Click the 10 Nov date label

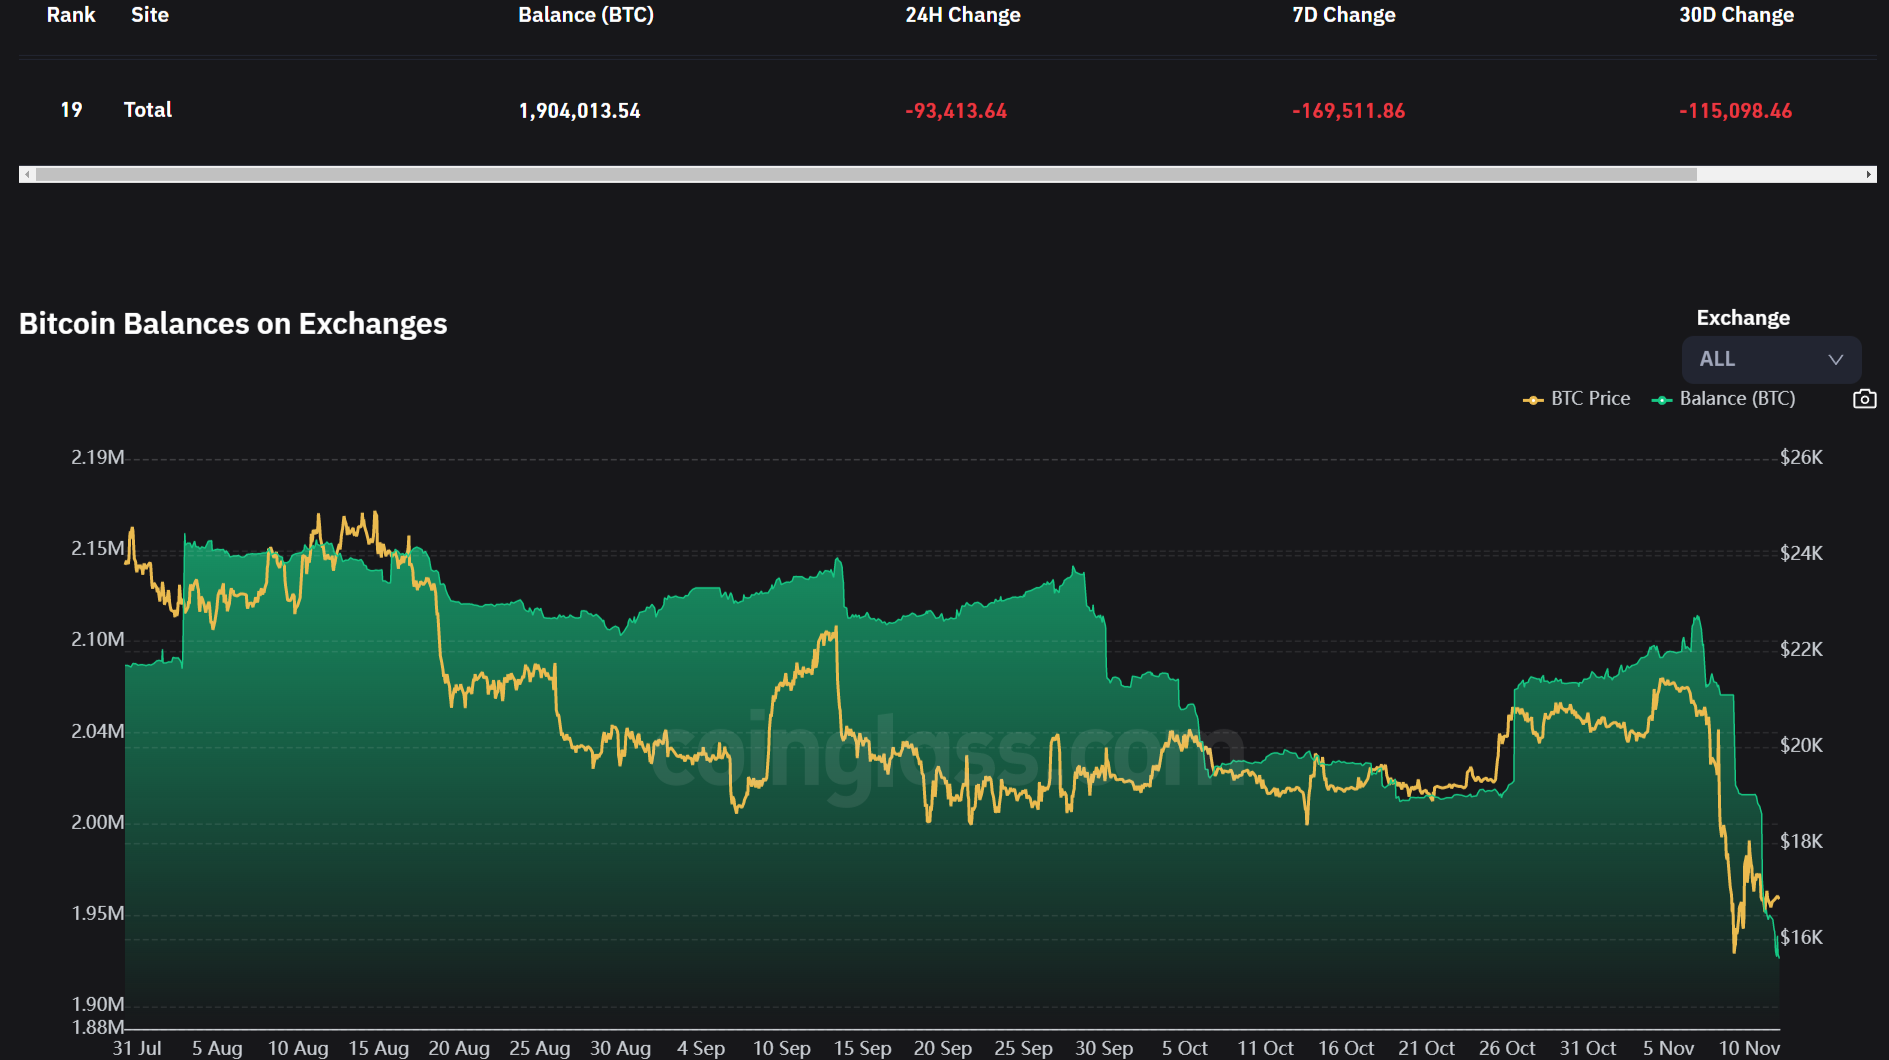click(1749, 1048)
